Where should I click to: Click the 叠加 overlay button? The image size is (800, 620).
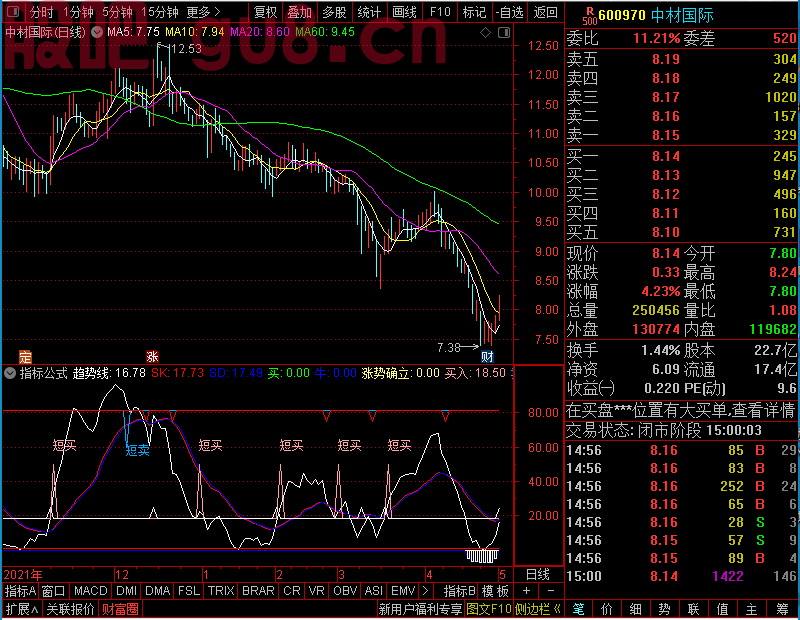tap(299, 12)
